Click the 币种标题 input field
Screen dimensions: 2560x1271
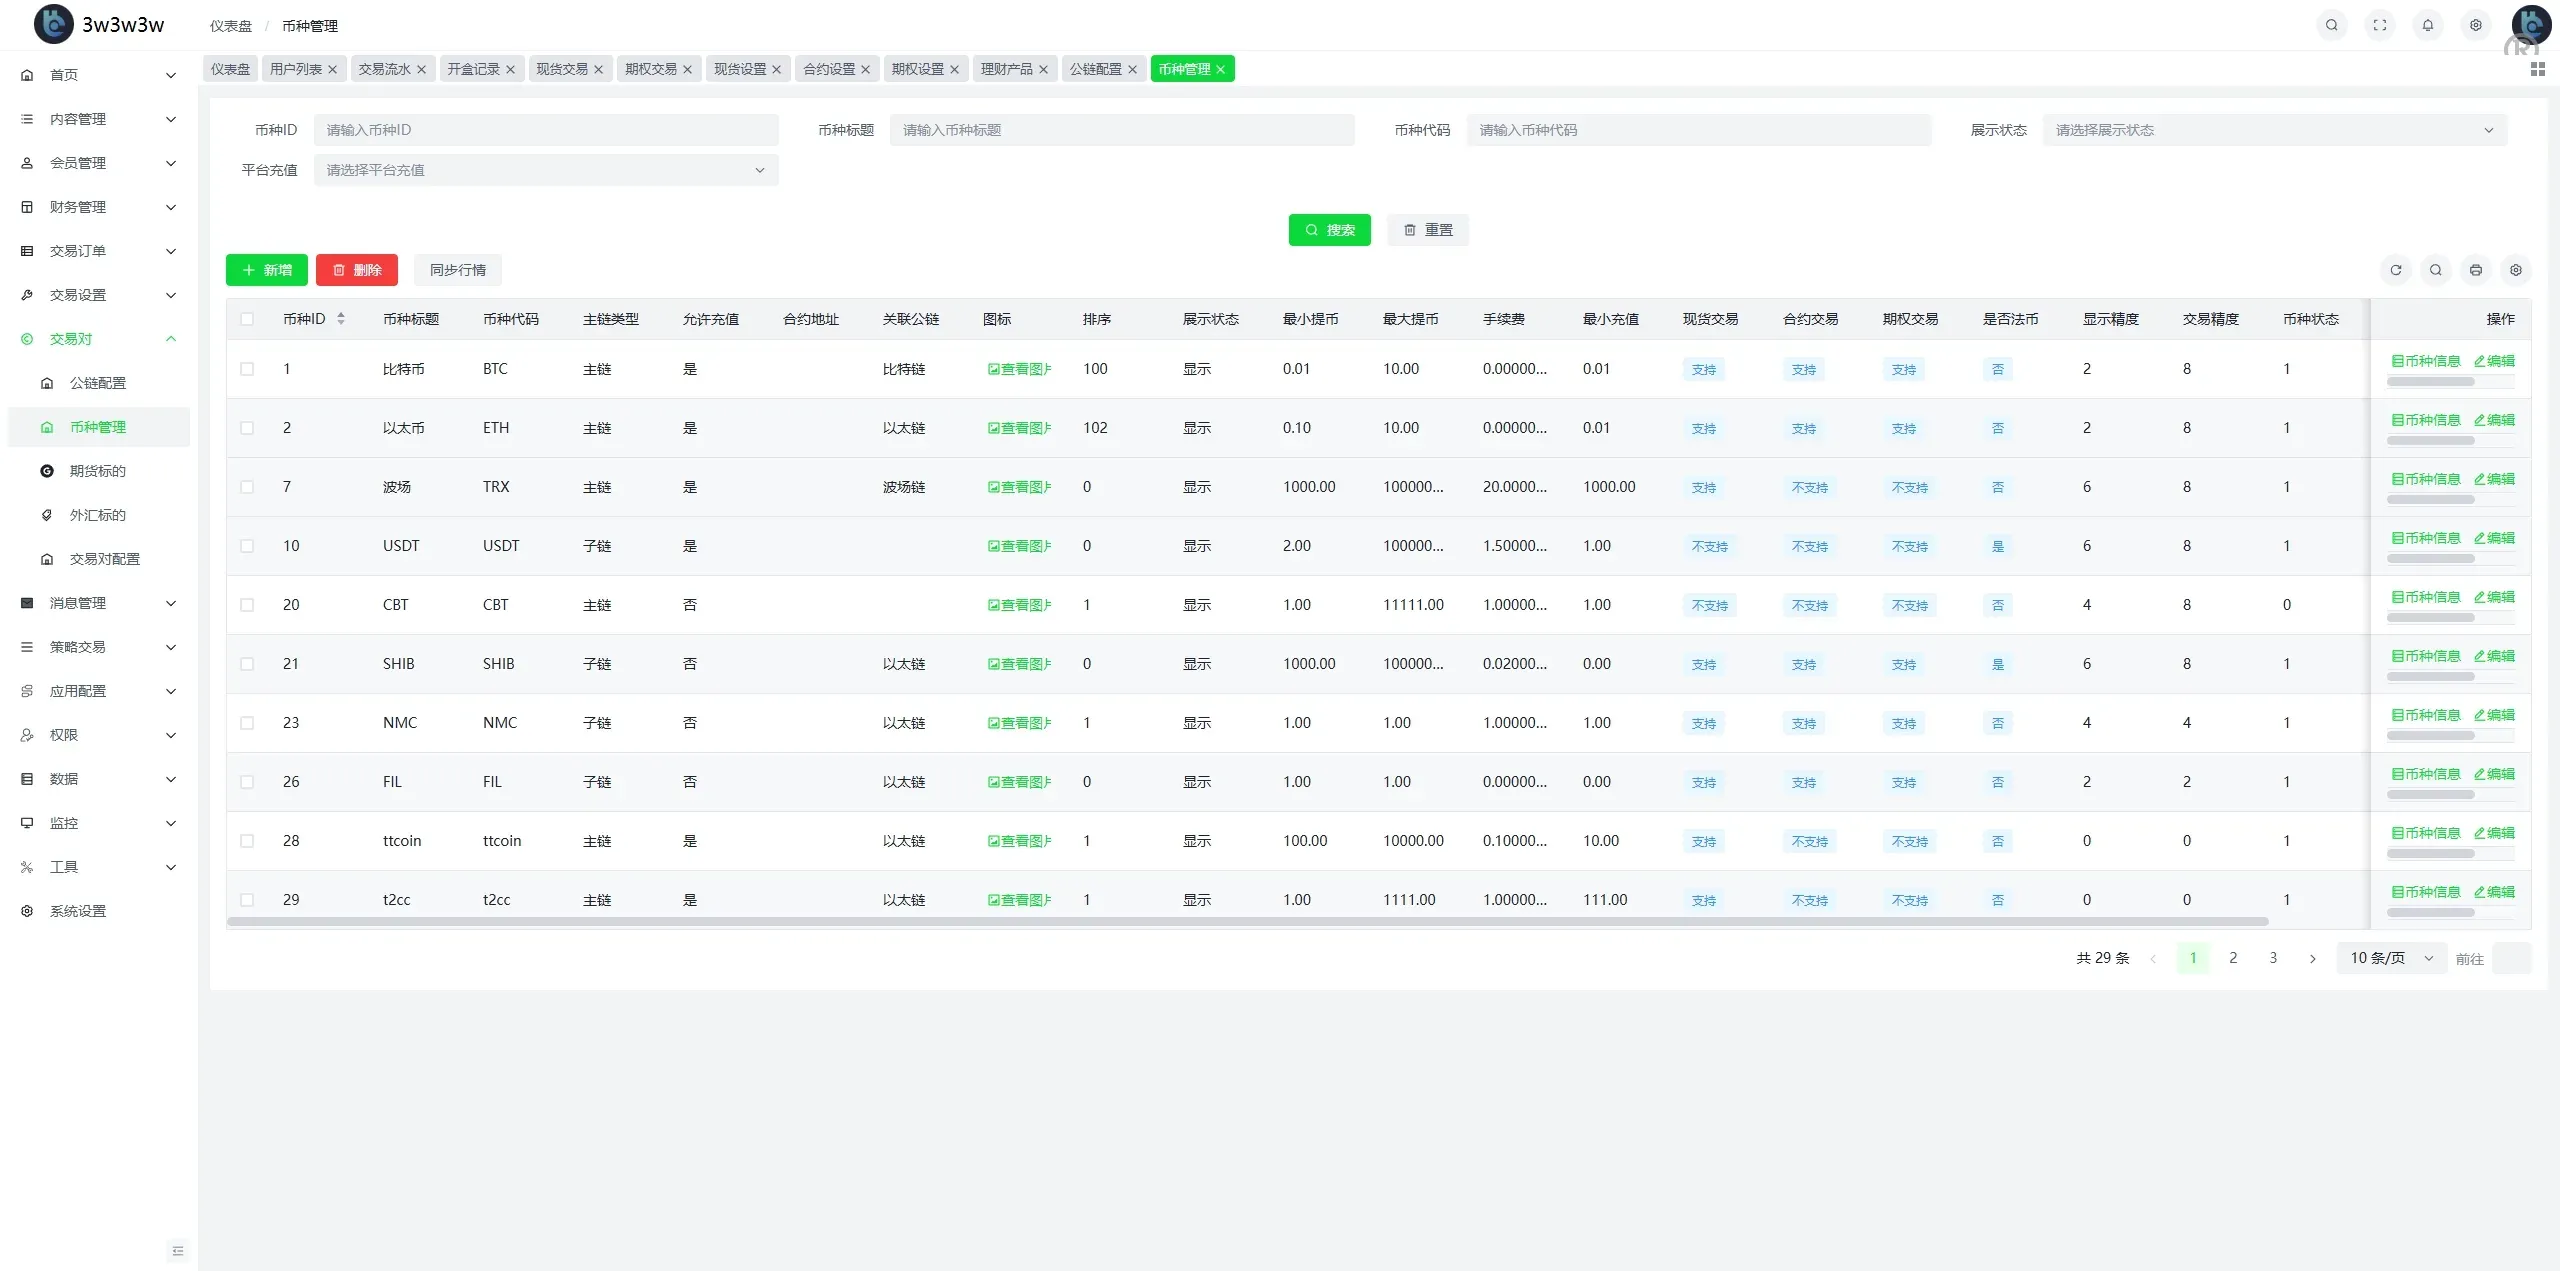(1121, 130)
